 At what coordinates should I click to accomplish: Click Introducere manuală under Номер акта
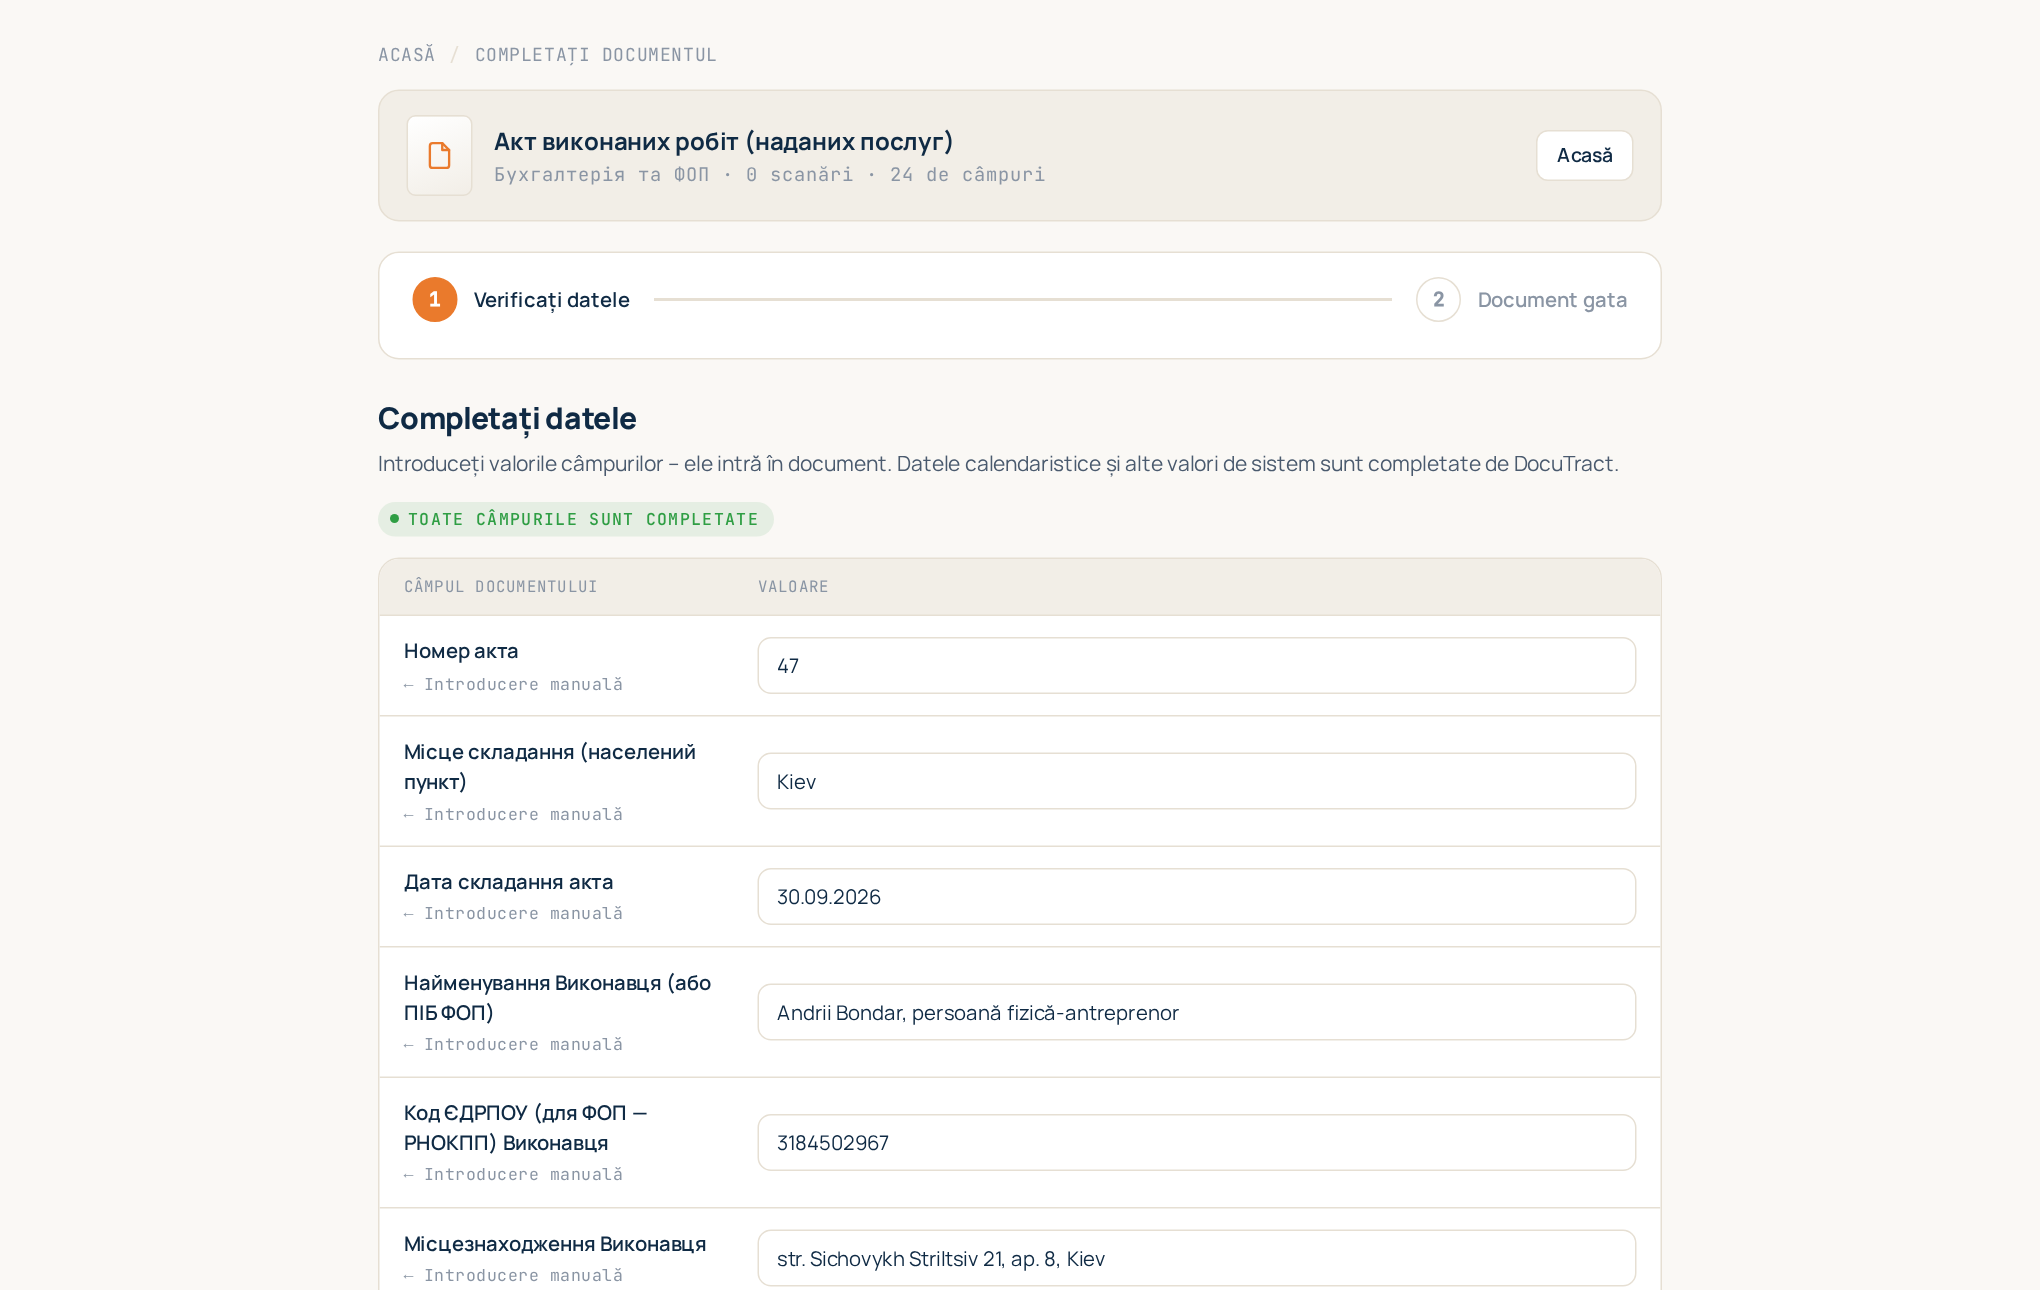[x=513, y=685]
